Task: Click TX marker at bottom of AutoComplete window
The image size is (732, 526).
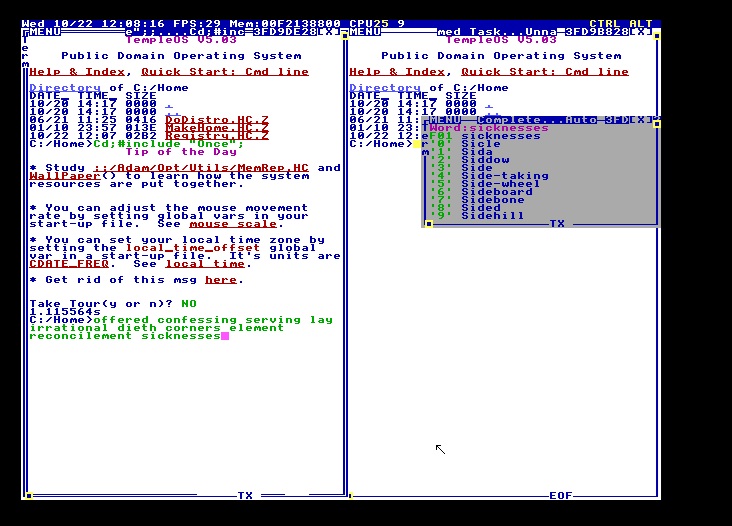Action: (557, 224)
